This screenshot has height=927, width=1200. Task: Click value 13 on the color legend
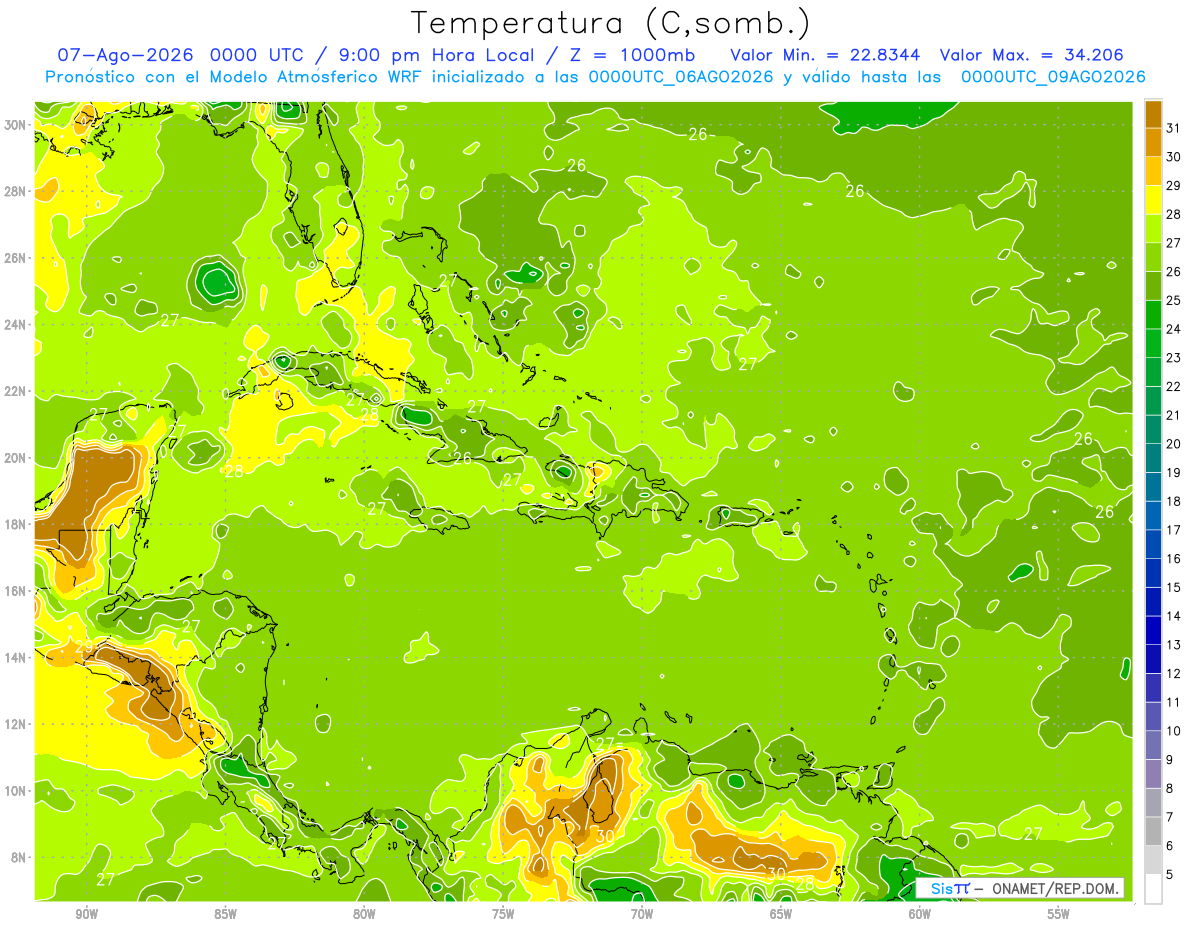pos(1174,645)
